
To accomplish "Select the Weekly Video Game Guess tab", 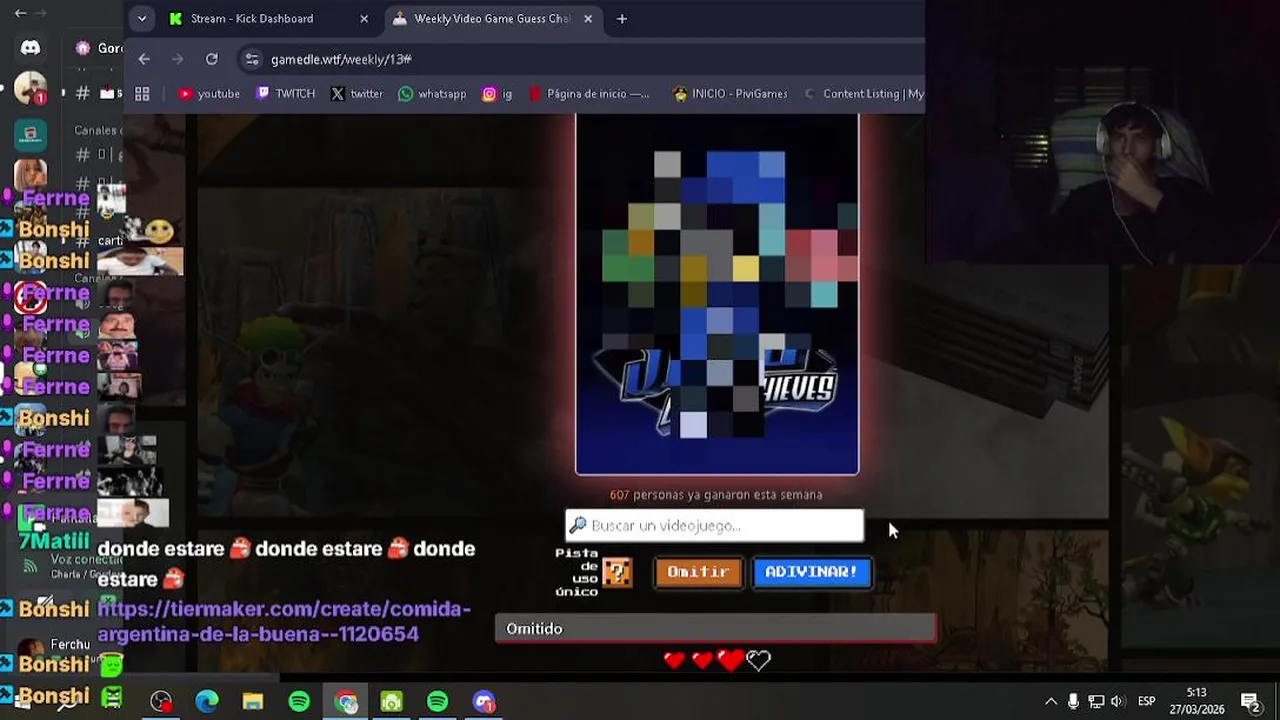I will point(481,18).
